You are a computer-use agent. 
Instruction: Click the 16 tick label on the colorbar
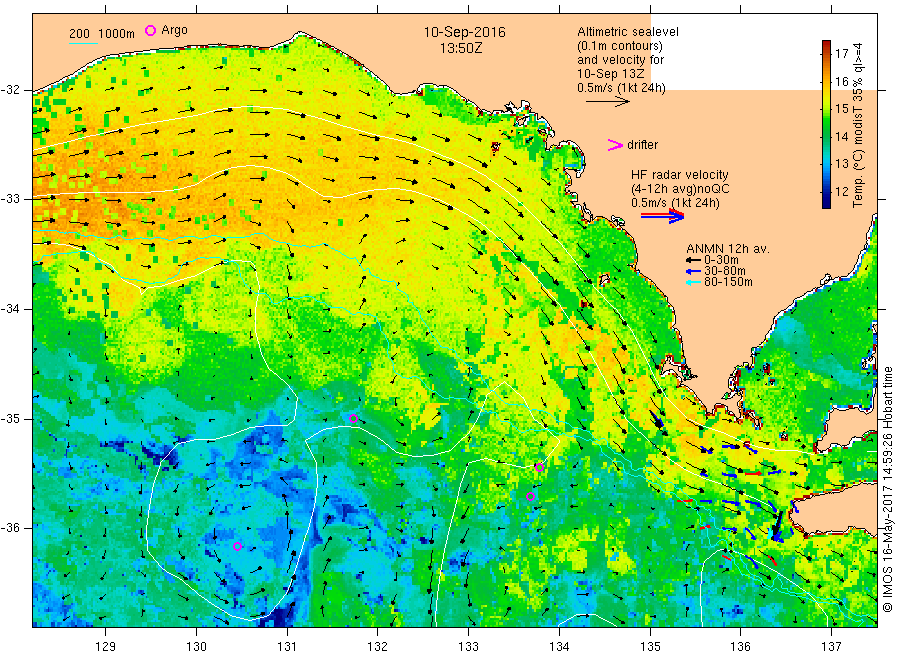841,81
